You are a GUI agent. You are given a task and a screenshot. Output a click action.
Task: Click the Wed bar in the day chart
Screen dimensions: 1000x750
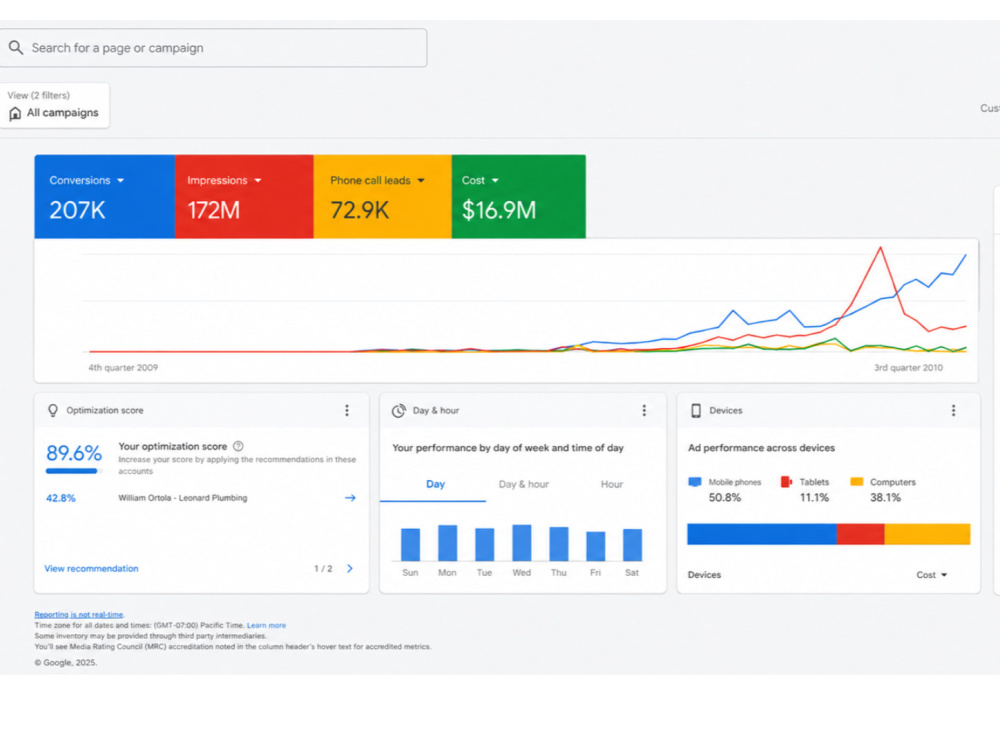click(x=522, y=543)
